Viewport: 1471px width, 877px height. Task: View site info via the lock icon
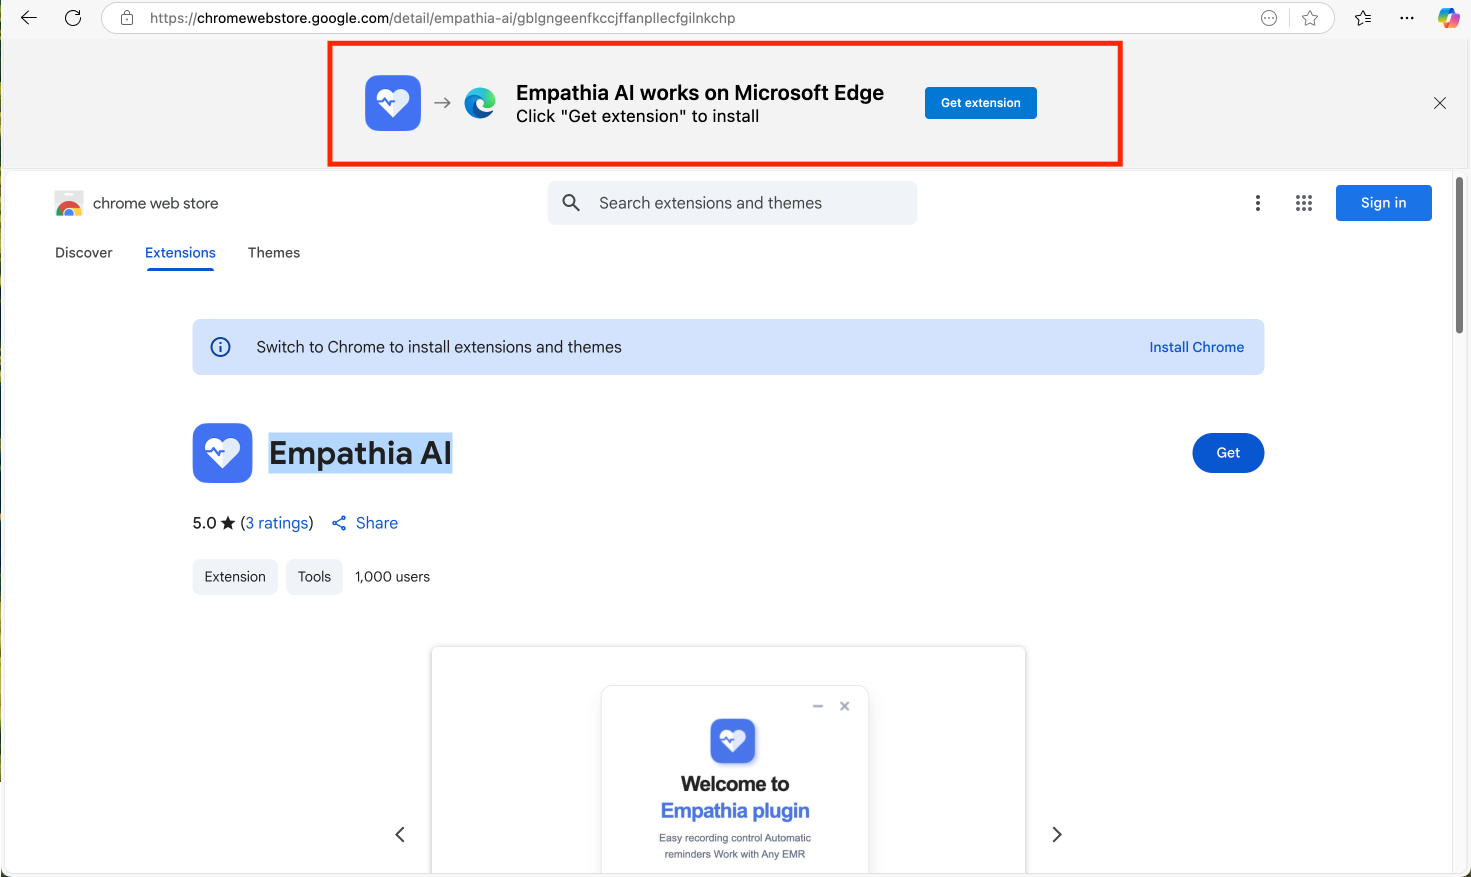pyautogui.click(x=127, y=18)
